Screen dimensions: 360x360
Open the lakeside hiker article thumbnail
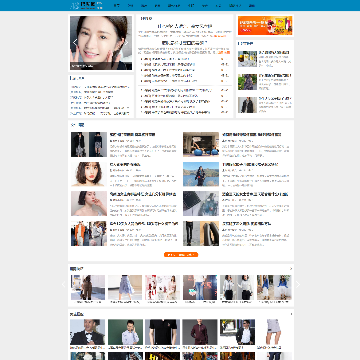point(201,174)
